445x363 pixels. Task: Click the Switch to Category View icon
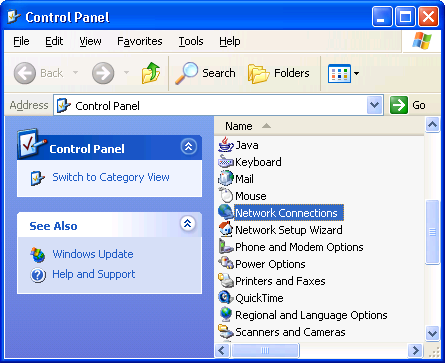[x=38, y=178]
